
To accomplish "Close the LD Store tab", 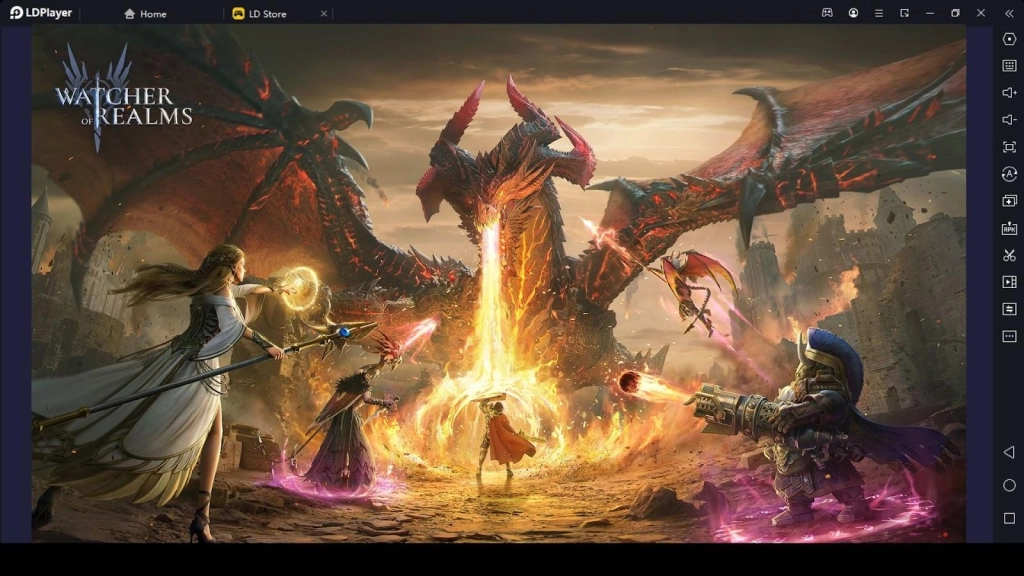I will 323,14.
